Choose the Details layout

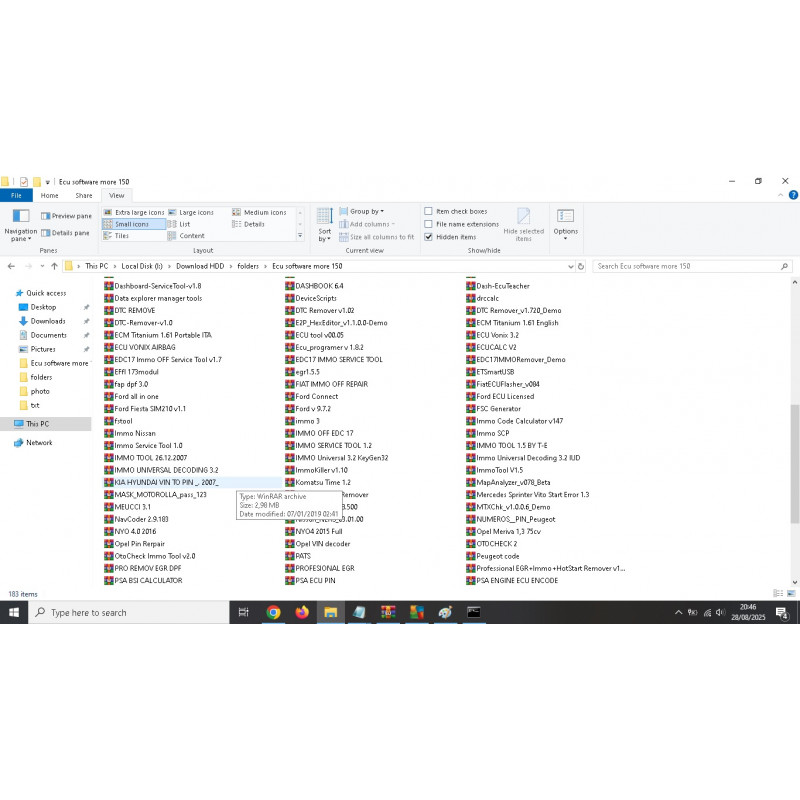coord(248,224)
